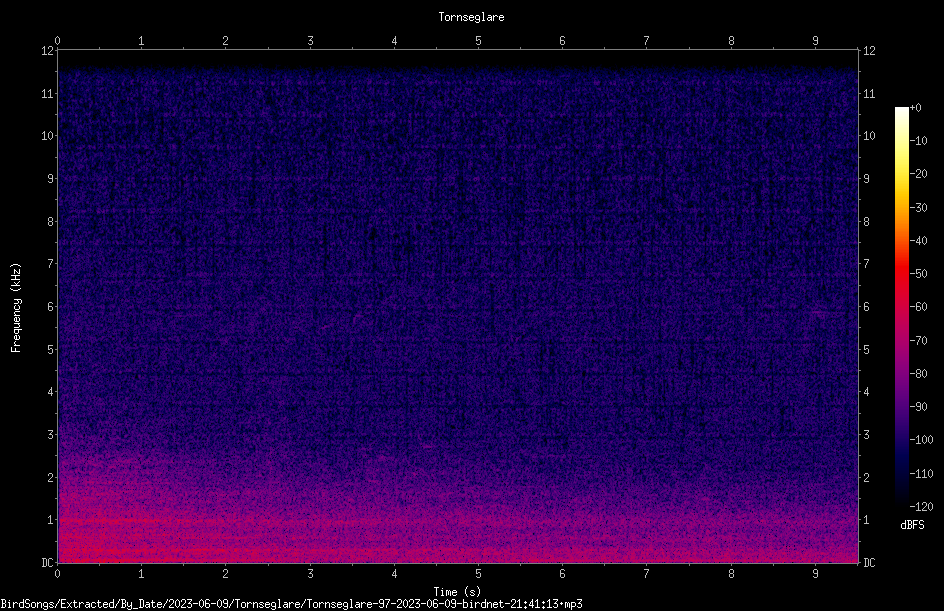Click the "-10" colorbar label
Viewport: 944px width, 611px height.
pyautogui.click(x=918, y=141)
